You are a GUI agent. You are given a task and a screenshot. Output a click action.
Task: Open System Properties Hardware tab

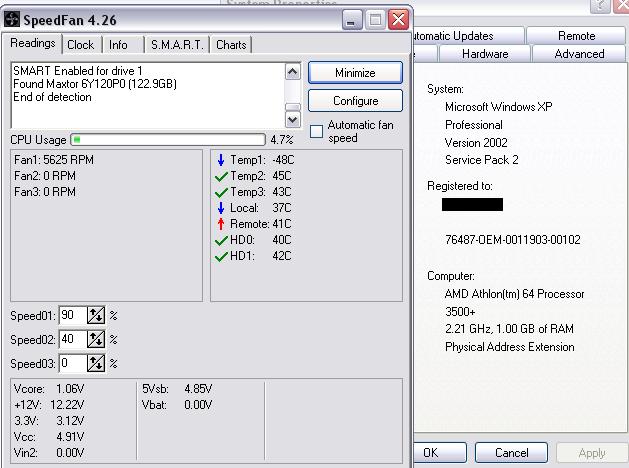485,54
